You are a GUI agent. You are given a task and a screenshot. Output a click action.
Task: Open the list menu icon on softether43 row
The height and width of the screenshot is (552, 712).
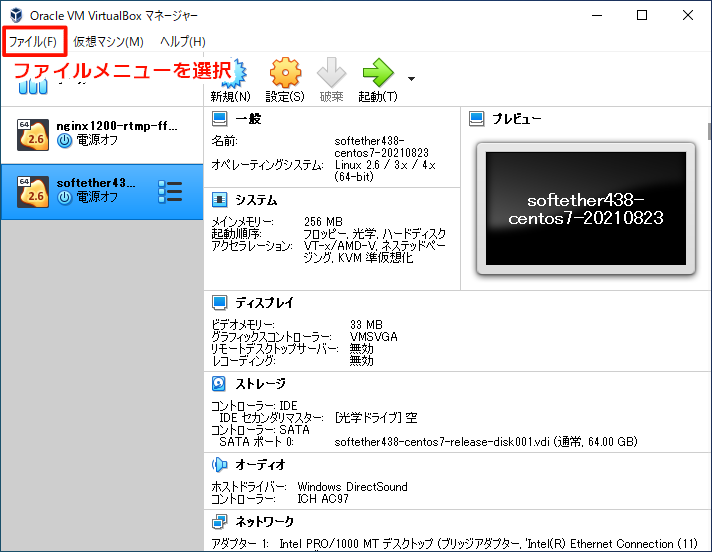170,192
